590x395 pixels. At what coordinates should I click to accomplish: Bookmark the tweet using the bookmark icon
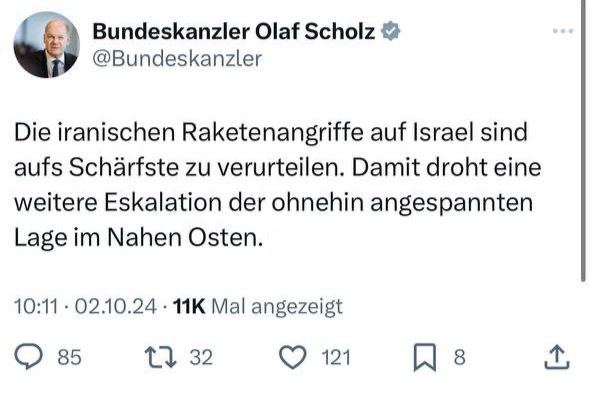pos(425,357)
